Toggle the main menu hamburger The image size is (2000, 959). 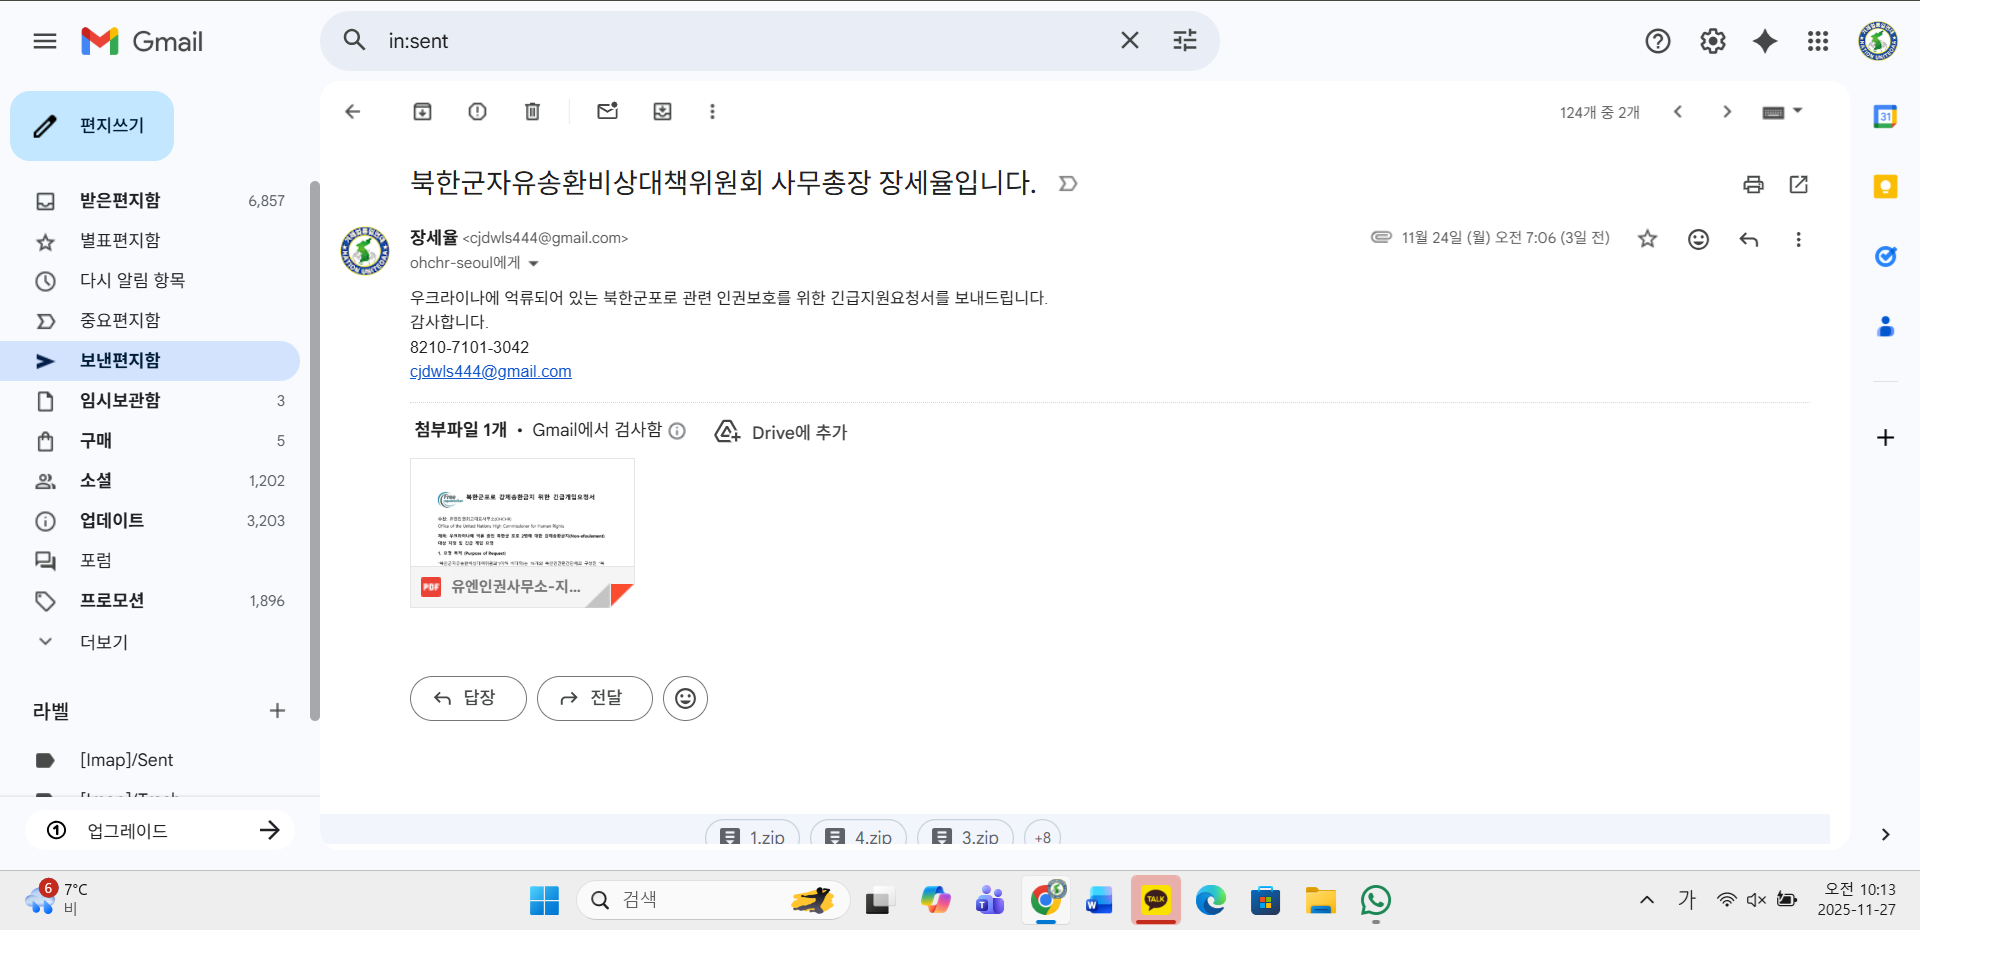45,41
